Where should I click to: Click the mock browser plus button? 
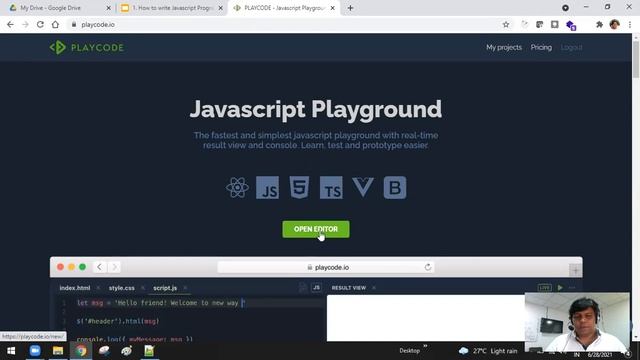pos(575,270)
